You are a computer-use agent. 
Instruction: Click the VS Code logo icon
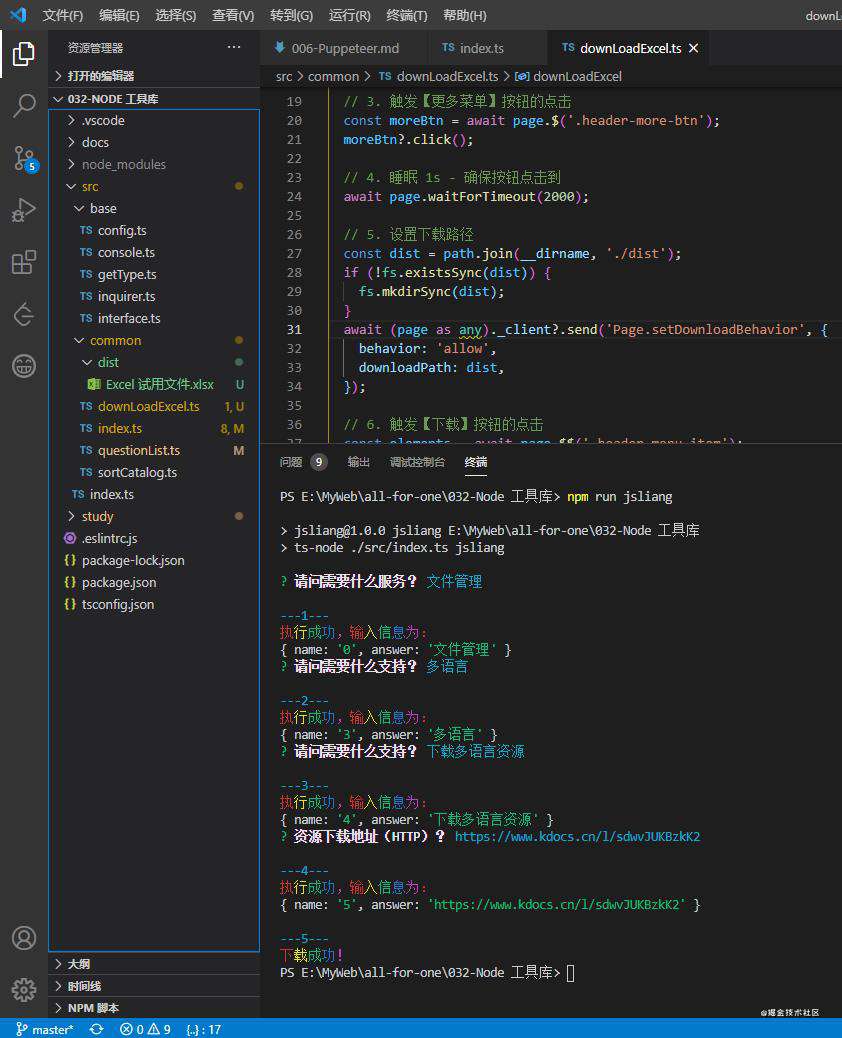click(x=18, y=15)
